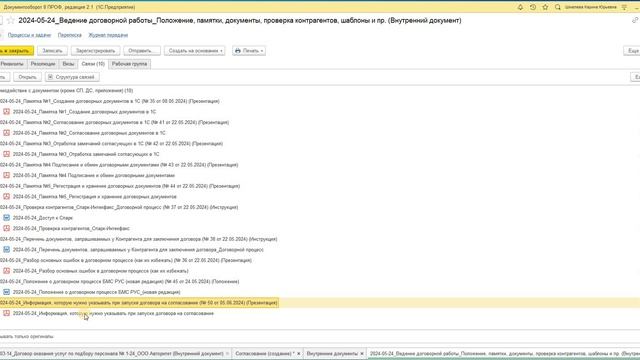
Task: Click the PDF icon of Памятка №5_Регистрация и хранение
Action: (7, 196)
